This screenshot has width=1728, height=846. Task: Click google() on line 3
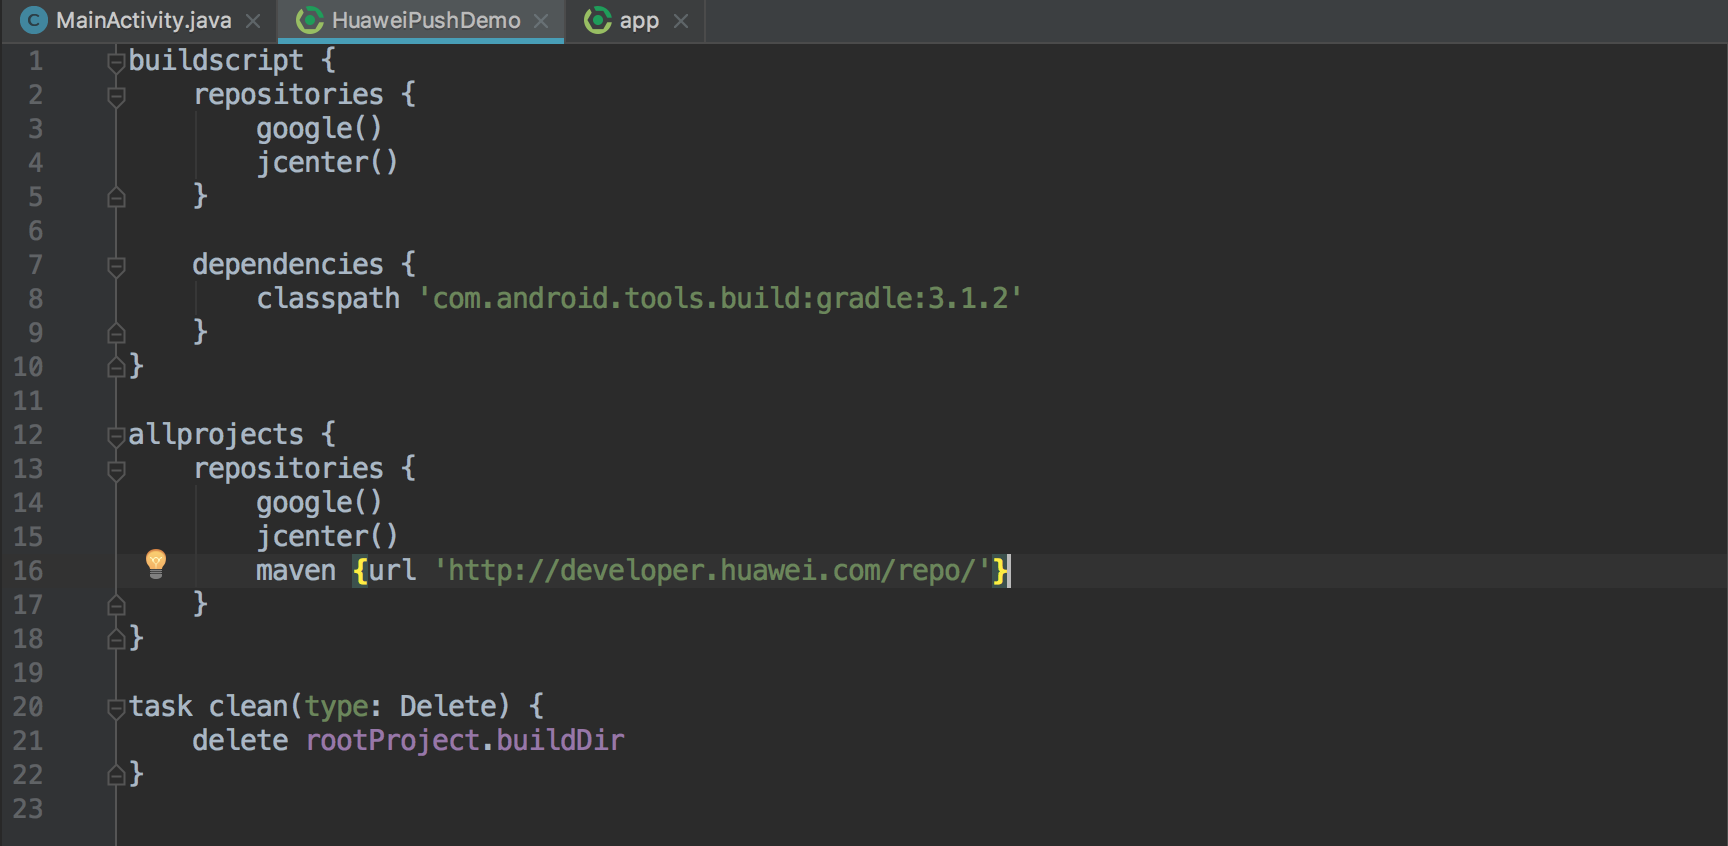point(319,128)
